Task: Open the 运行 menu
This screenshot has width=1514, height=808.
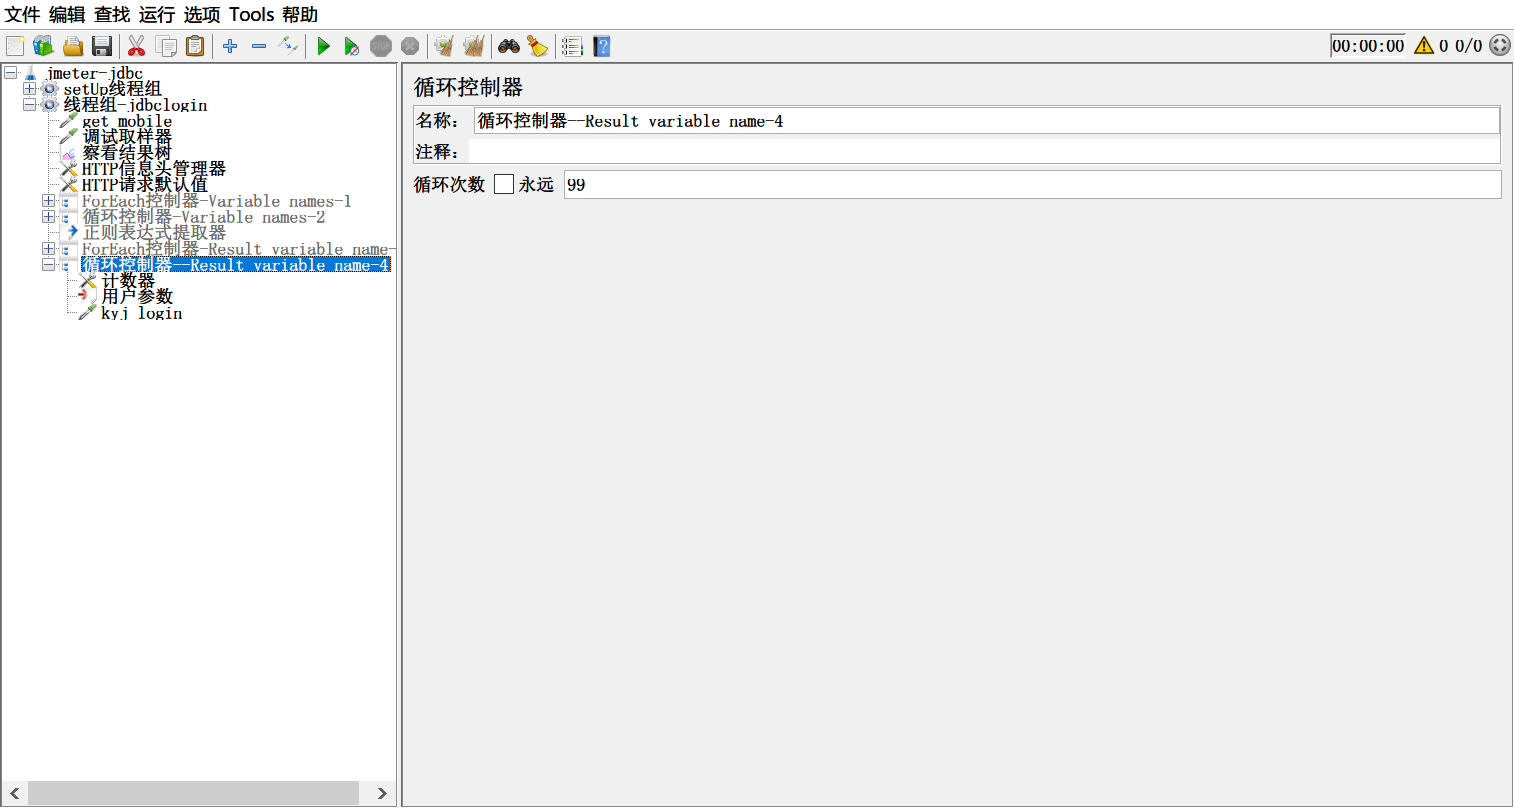Action: tap(156, 14)
